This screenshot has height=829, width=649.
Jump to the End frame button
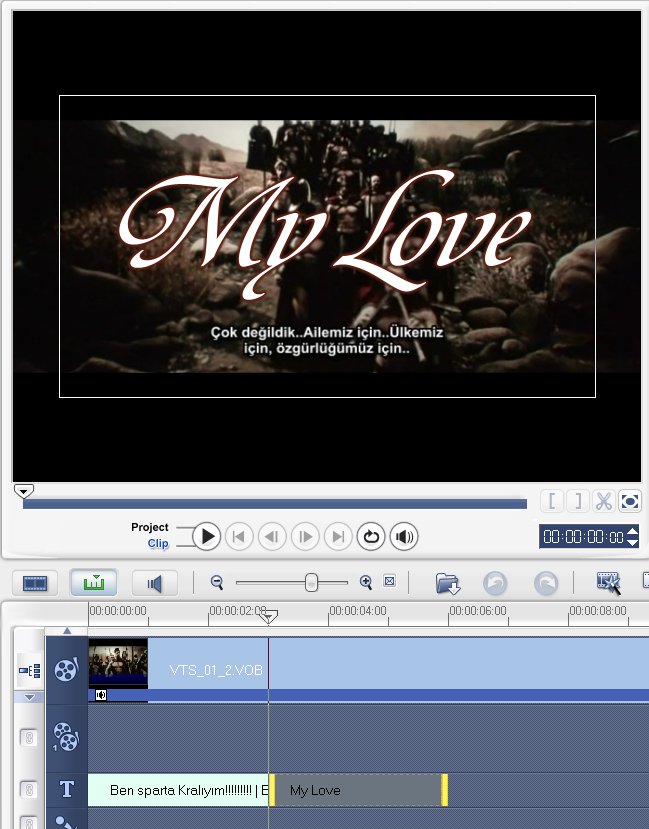(x=338, y=537)
